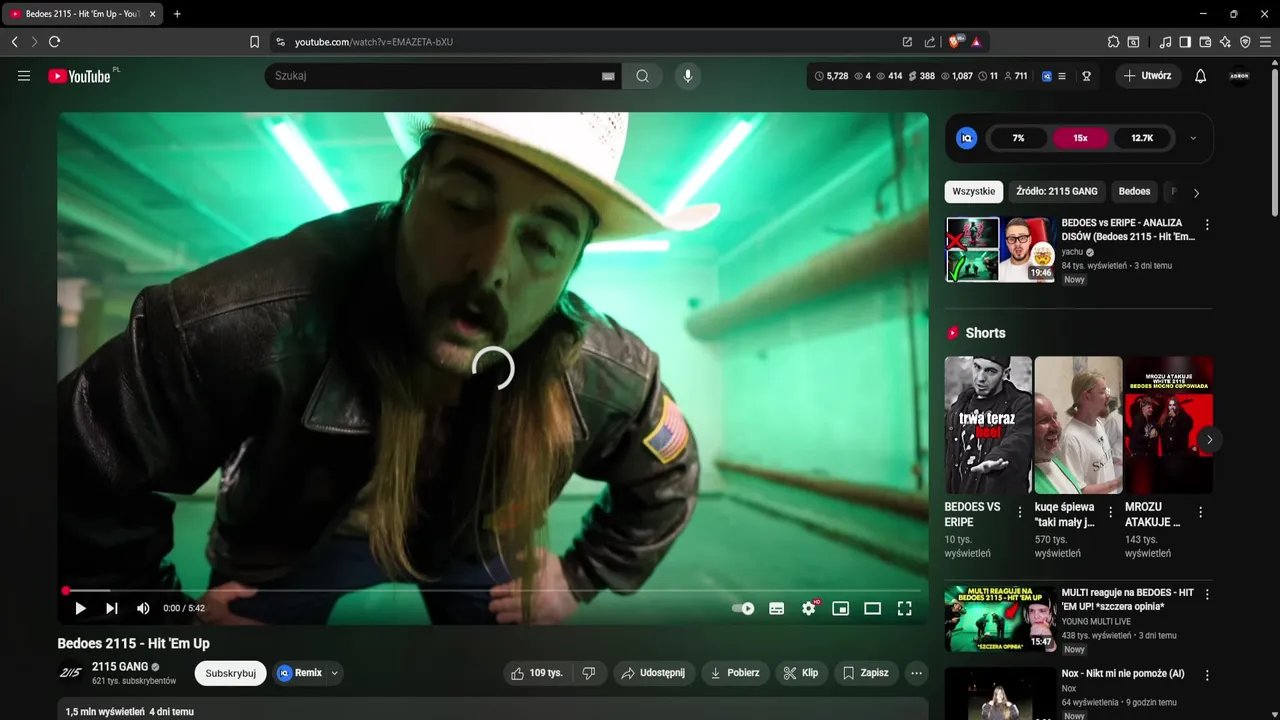Open options for Nox - Nikt mi nie pomoże
This screenshot has width=1280, height=720.
tap(1207, 675)
